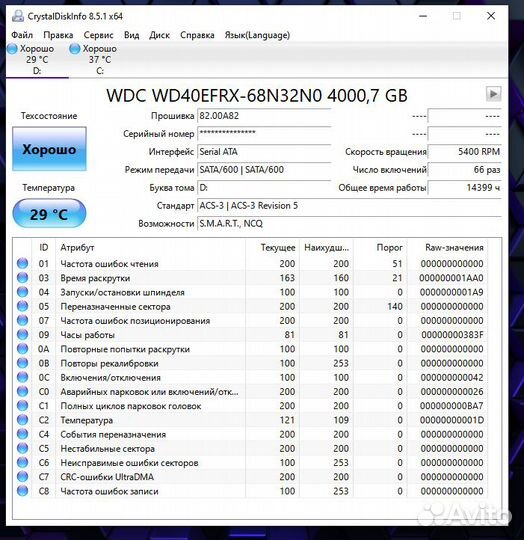Viewport: 524px width, 540px height.
Task: Select disk D: tab at 29 °C
Action: [x=36, y=60]
